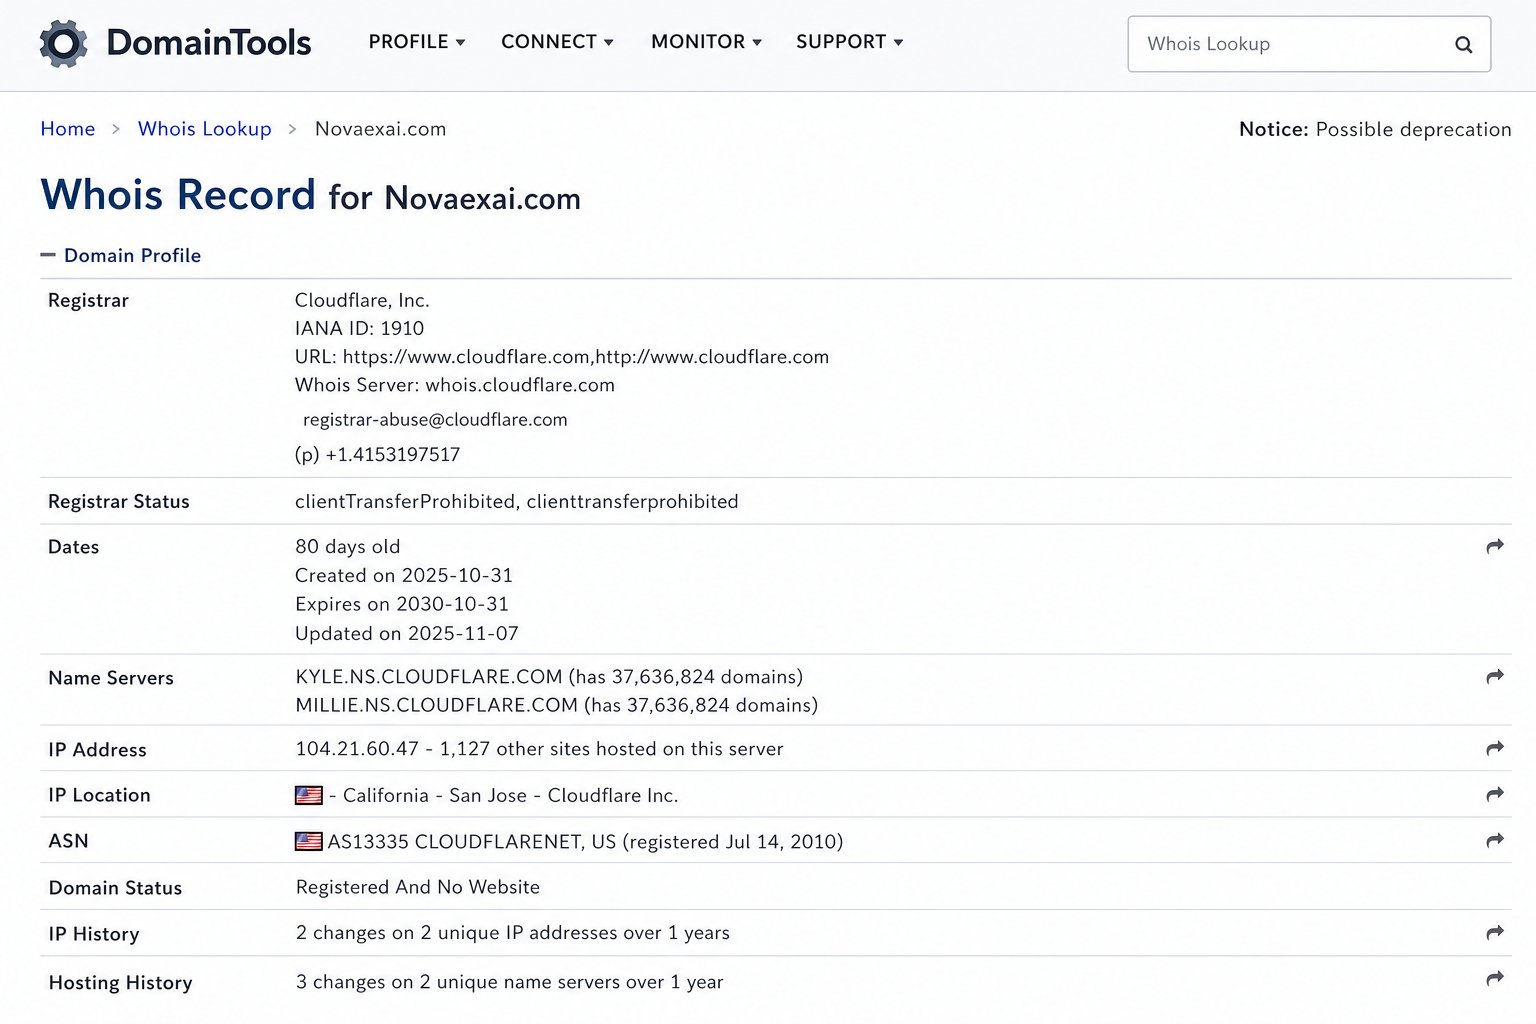Open the PROFILE dropdown menu

(417, 42)
